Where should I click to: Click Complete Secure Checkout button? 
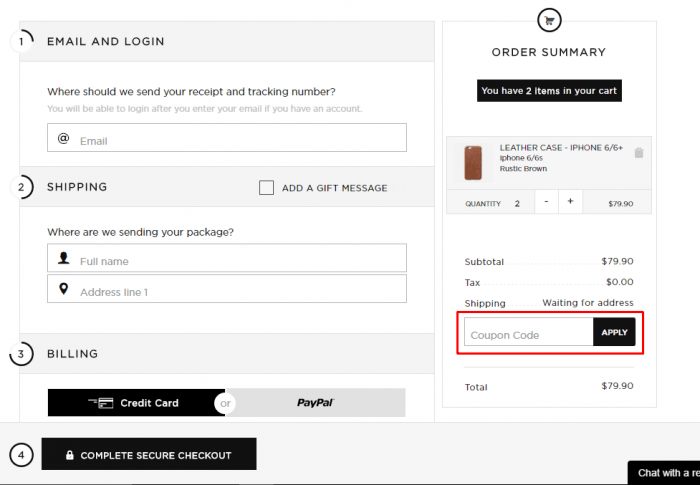[x=149, y=454]
